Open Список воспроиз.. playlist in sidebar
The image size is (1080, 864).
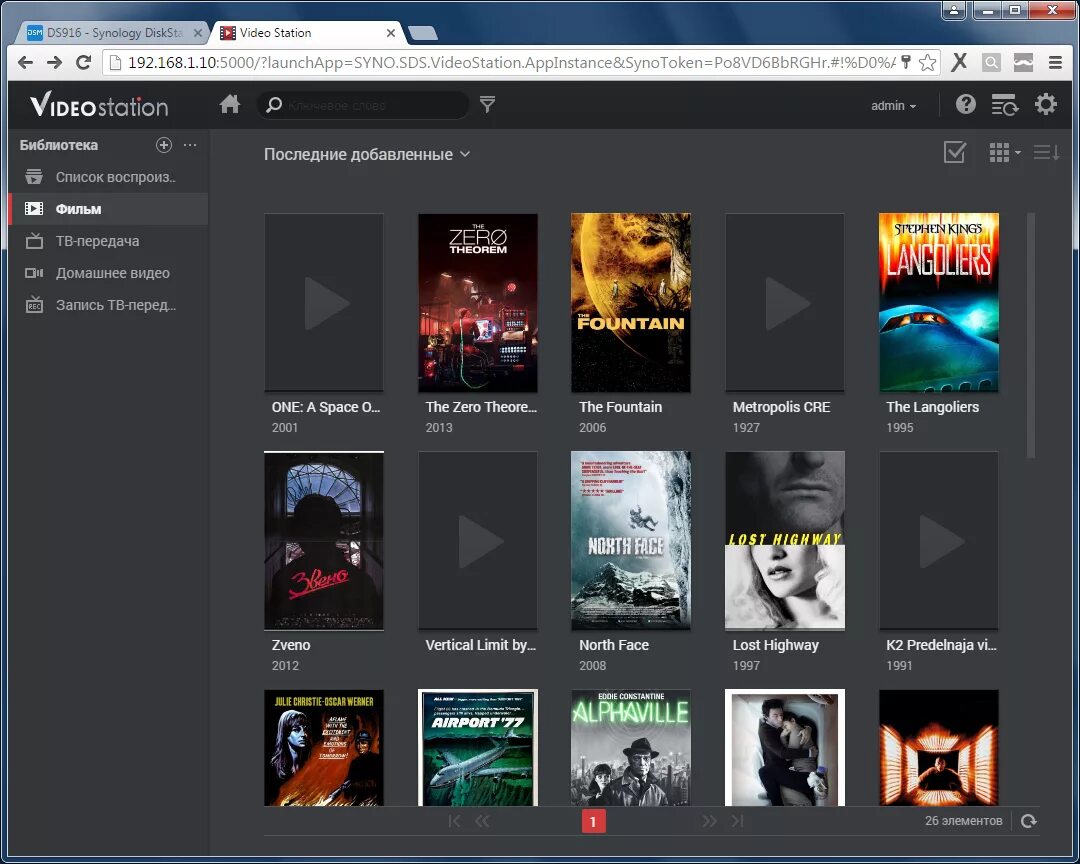pos(108,177)
